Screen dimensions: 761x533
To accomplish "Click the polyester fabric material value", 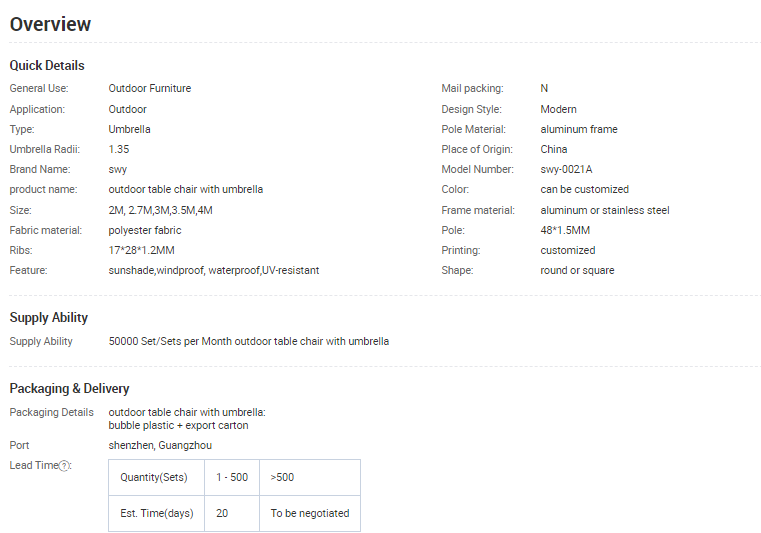I will (x=145, y=230).
